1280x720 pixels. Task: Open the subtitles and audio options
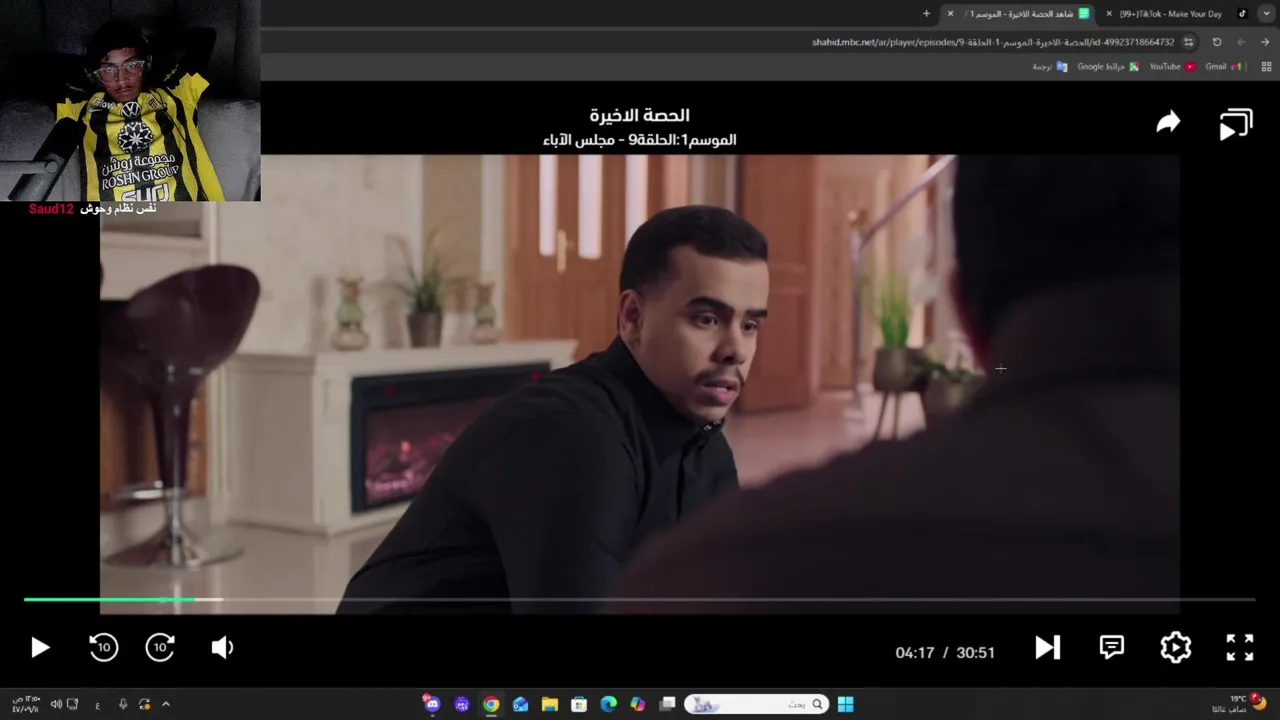[x=1112, y=648]
